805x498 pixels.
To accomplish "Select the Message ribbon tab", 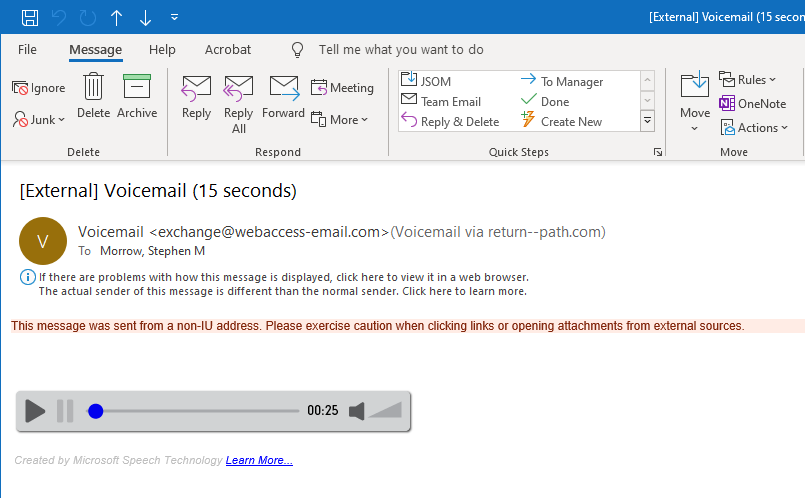I will pyautogui.click(x=95, y=50).
